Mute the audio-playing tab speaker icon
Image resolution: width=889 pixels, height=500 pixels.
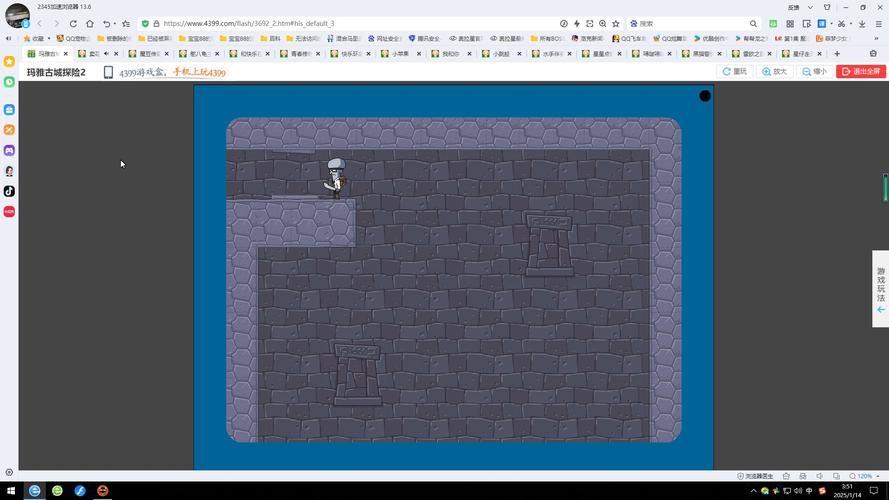106,53
